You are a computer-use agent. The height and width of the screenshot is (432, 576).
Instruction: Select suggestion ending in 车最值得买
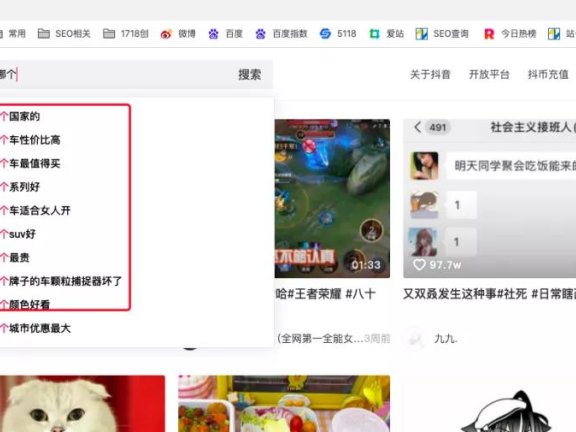[x=30, y=163]
